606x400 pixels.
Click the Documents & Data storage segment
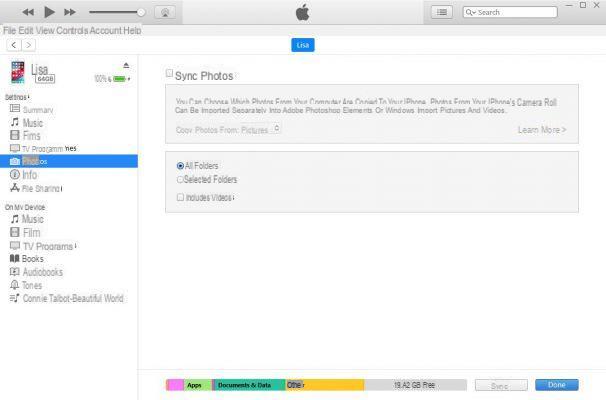(x=249, y=385)
